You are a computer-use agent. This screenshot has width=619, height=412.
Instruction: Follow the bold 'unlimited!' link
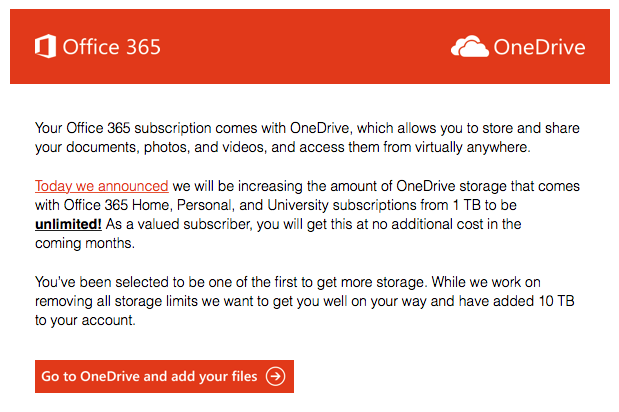(x=68, y=224)
